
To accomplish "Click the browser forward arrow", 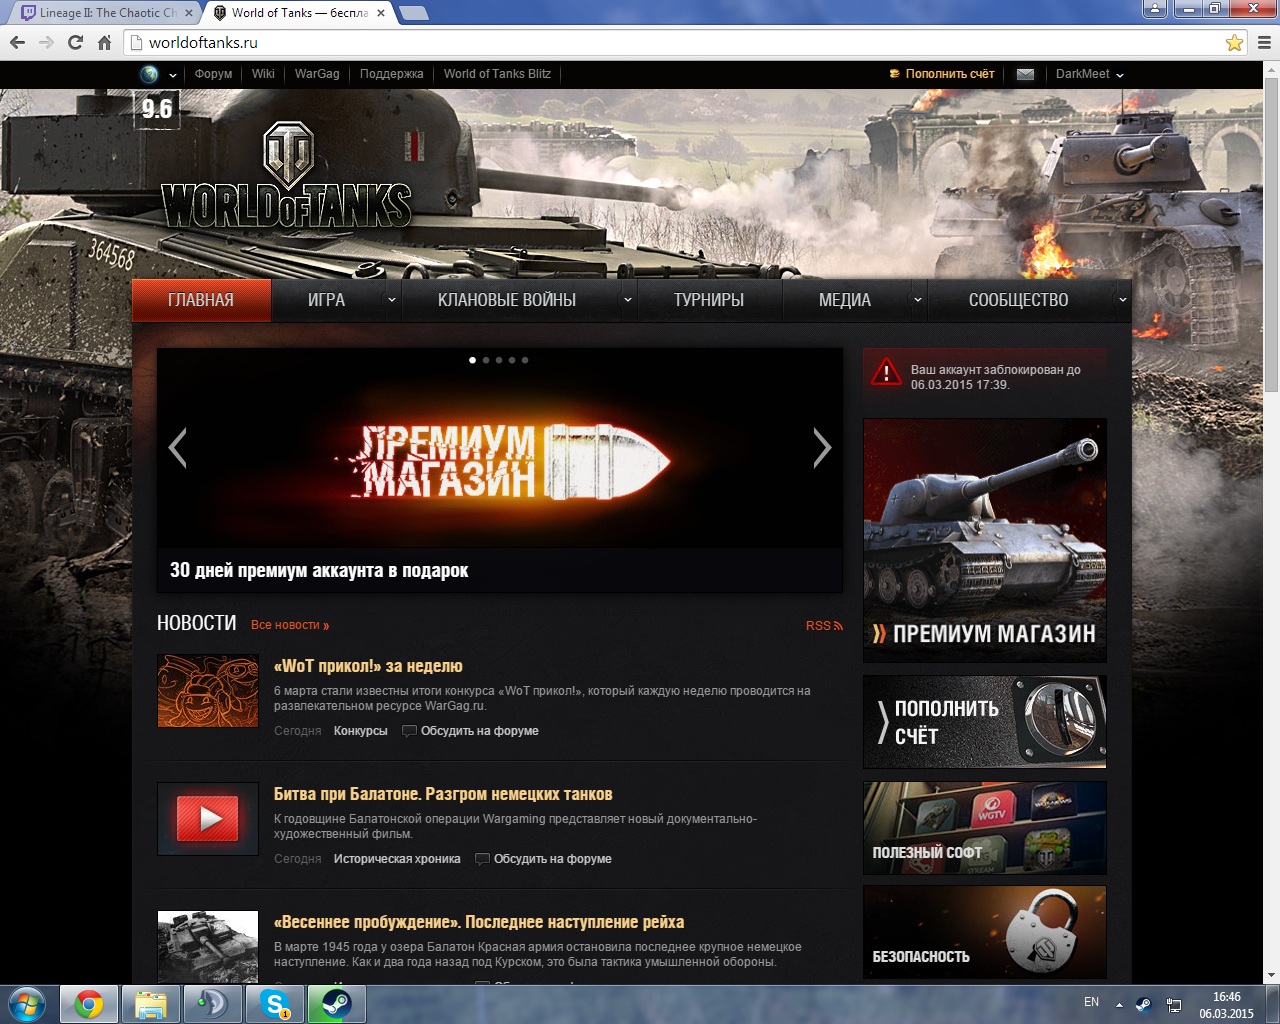I will click(46, 42).
